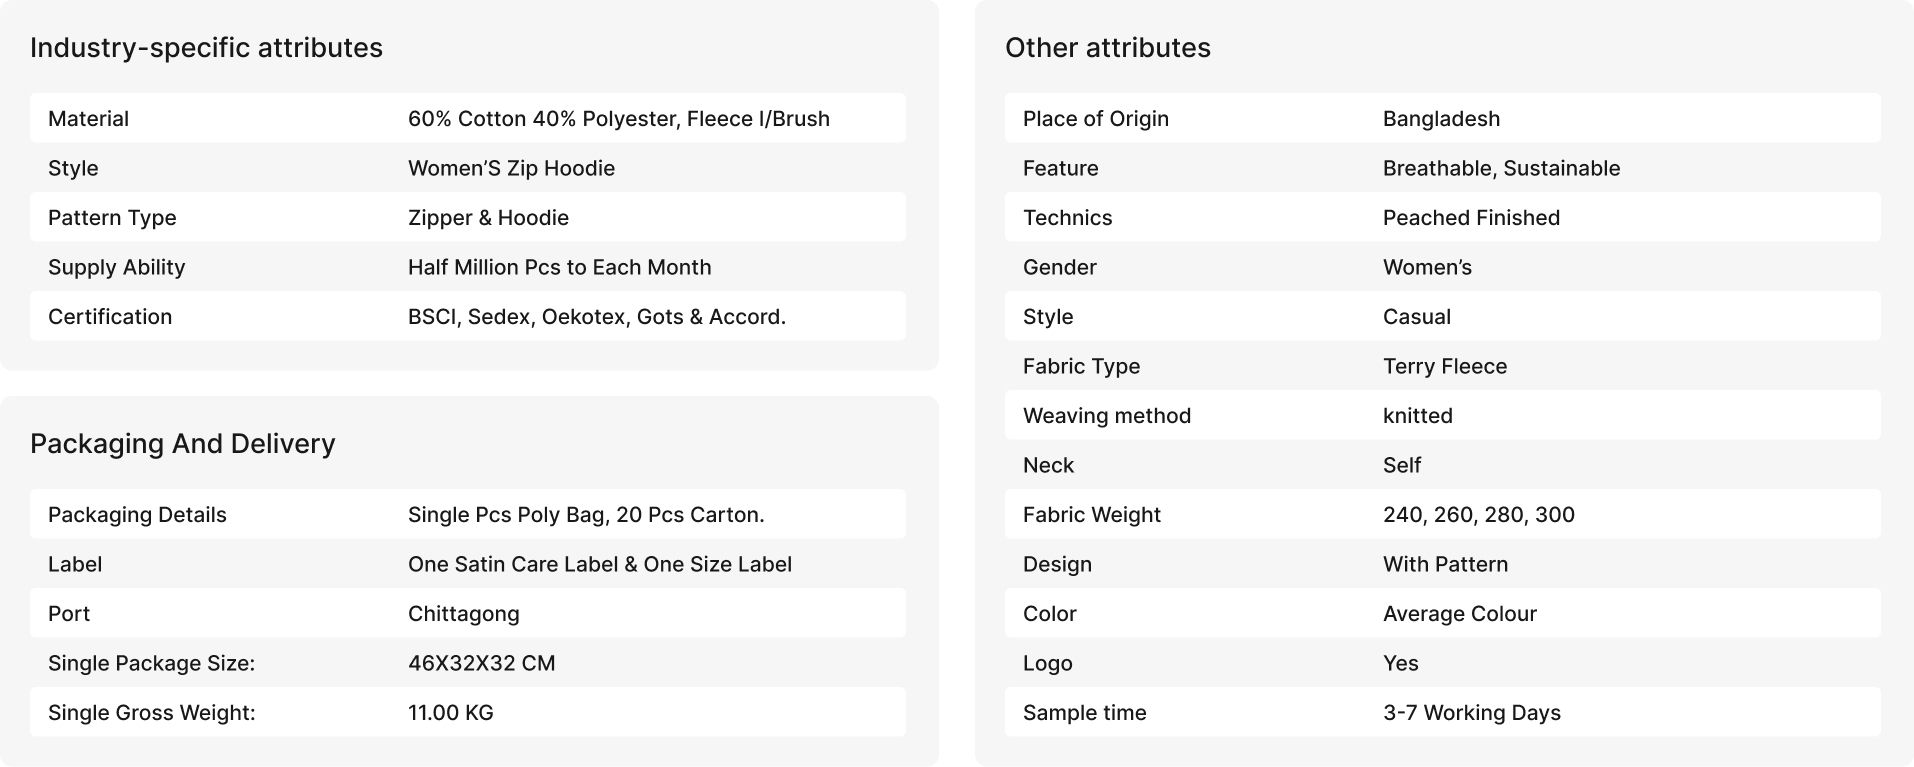The image size is (1914, 767).
Task: Click the Single Gross Weight 11.00 KG value
Action: point(451,713)
